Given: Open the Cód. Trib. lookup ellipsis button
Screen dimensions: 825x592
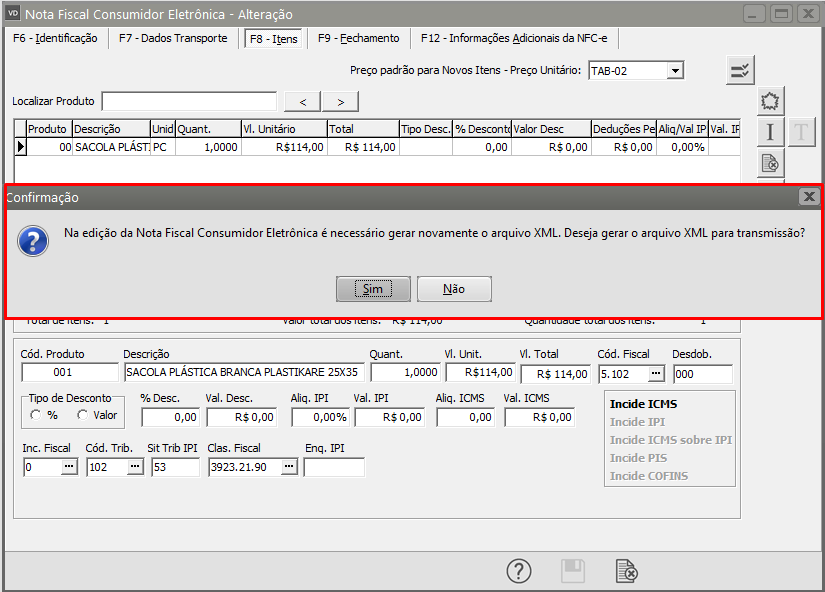Looking at the screenshot, I should [x=134, y=467].
